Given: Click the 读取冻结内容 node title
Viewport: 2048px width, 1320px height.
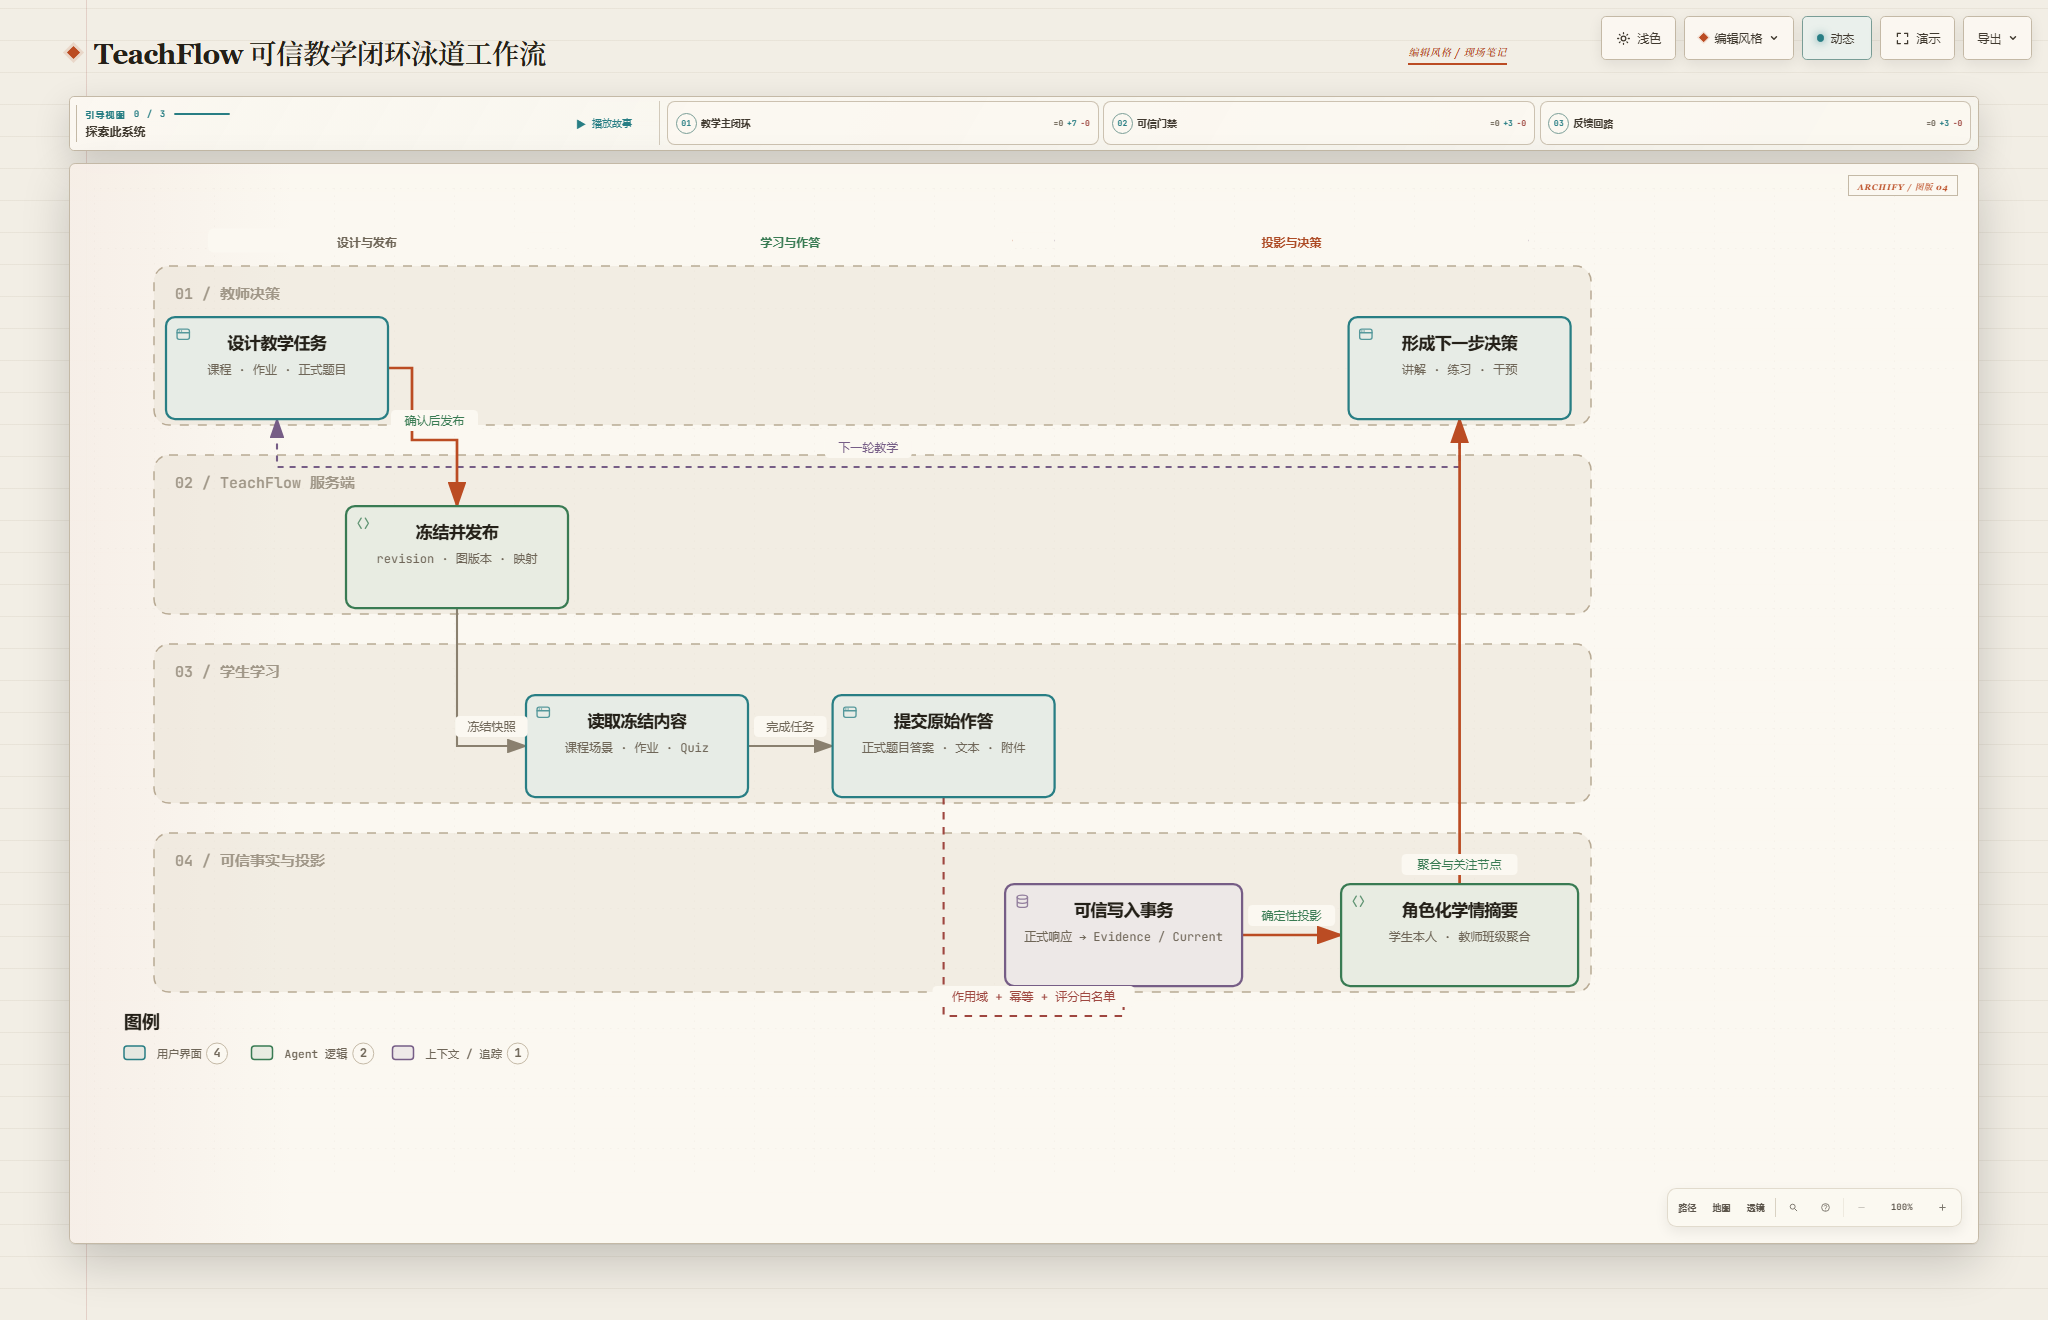Looking at the screenshot, I should pyautogui.click(x=637, y=721).
